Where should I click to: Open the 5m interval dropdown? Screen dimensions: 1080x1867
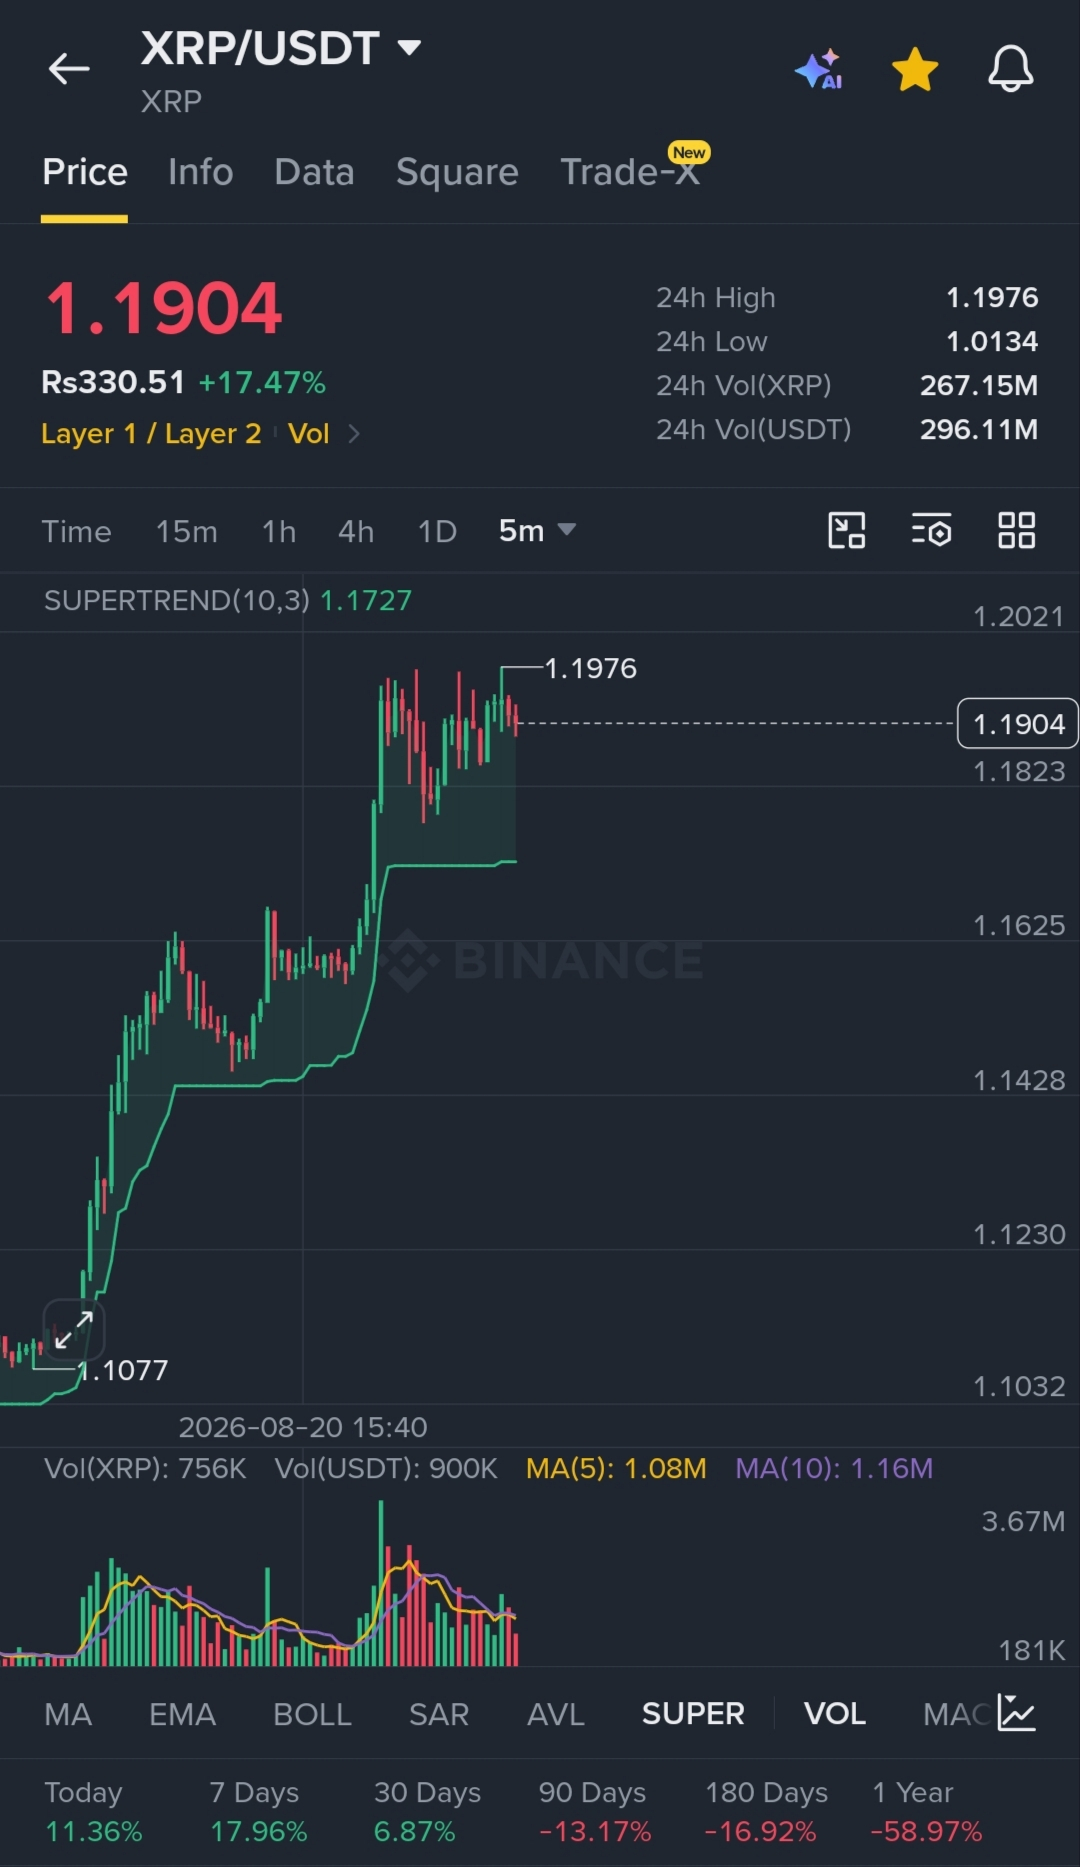point(537,530)
